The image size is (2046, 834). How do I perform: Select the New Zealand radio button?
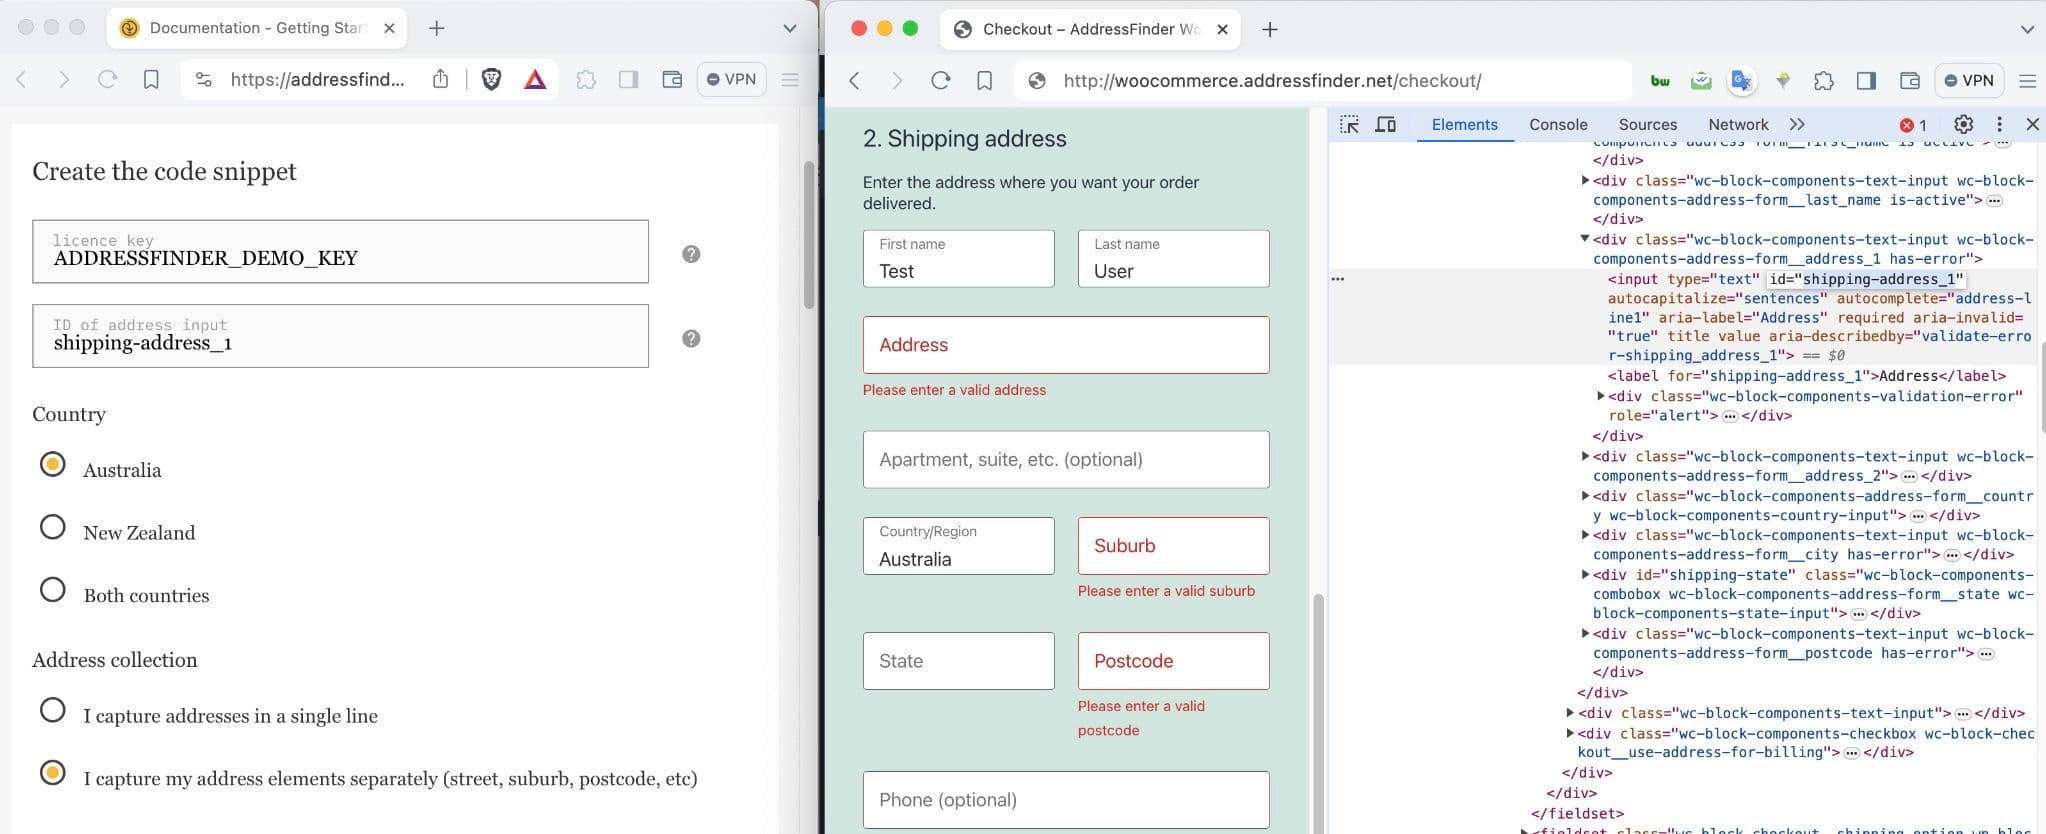click(53, 527)
